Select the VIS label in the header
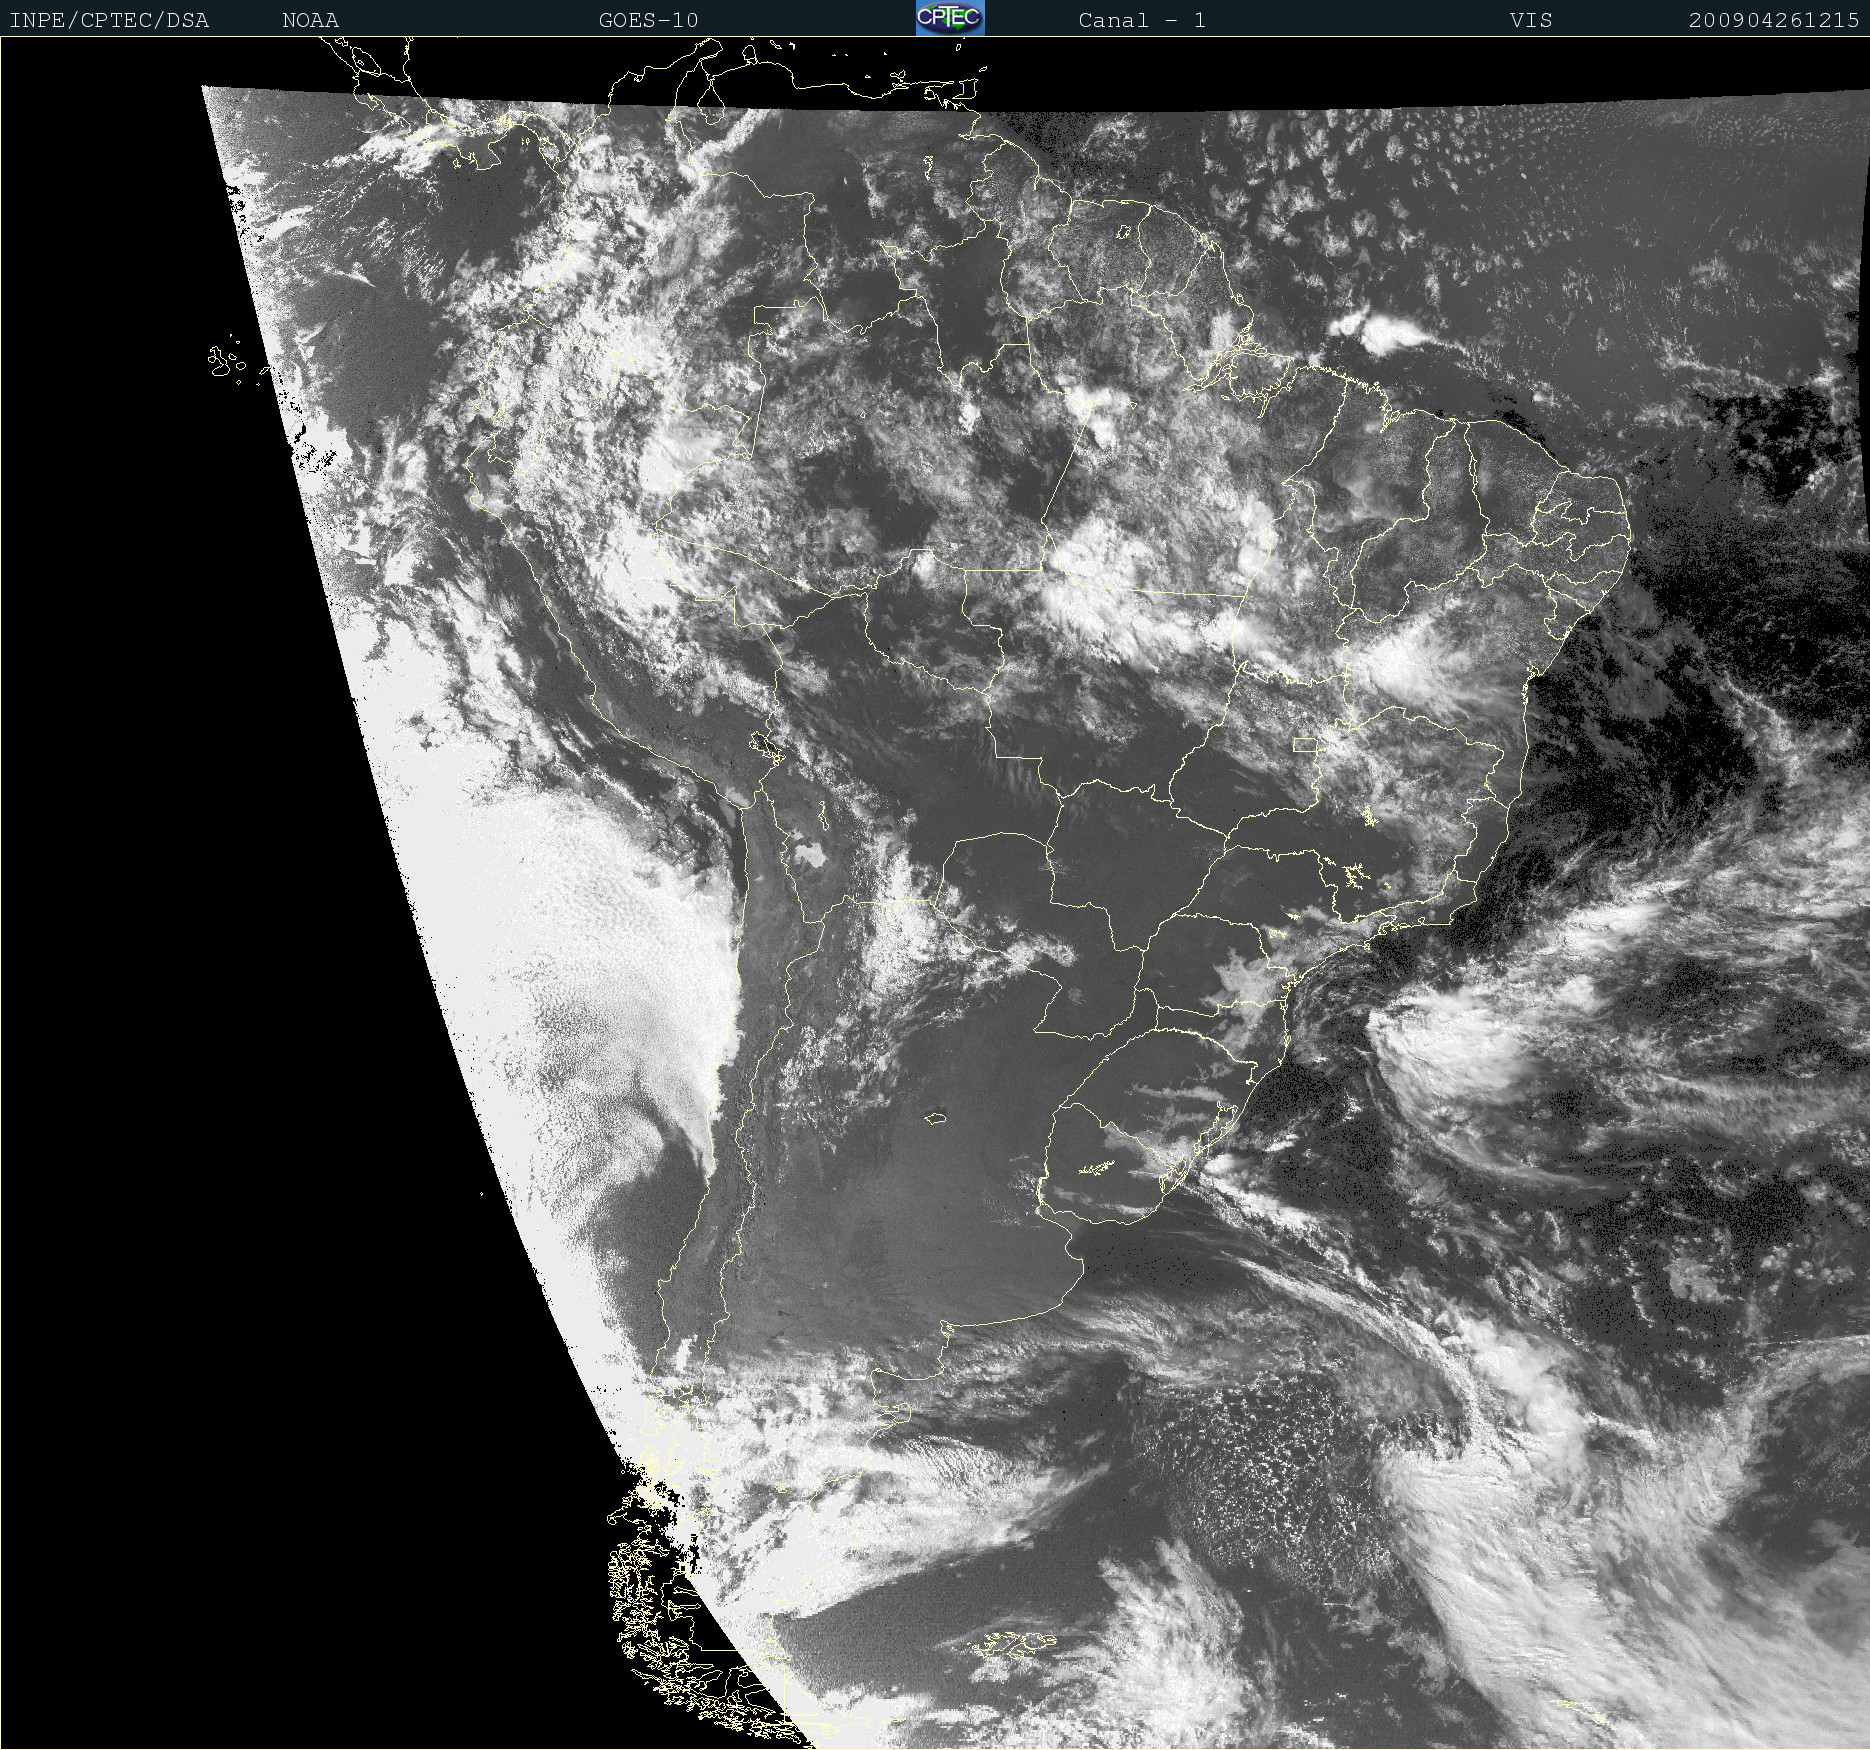Image resolution: width=1870 pixels, height=1750 pixels. [x=1531, y=20]
